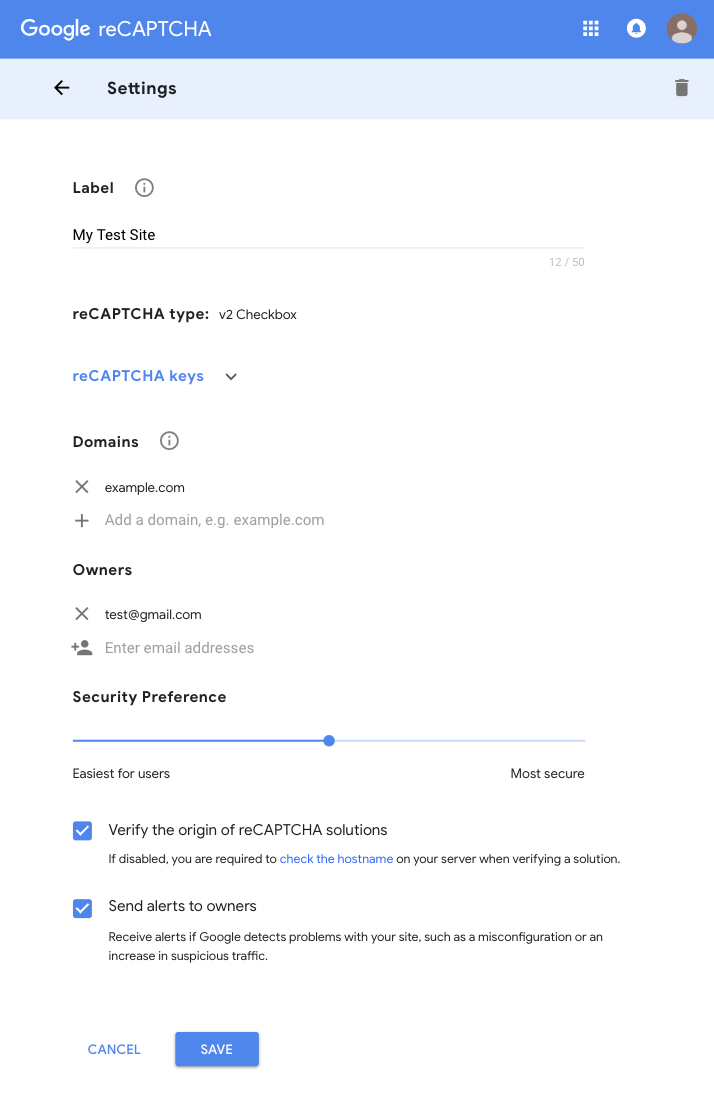Remove owner test@gmail.com
Screen dimensions: 714x1108
coord(82,614)
